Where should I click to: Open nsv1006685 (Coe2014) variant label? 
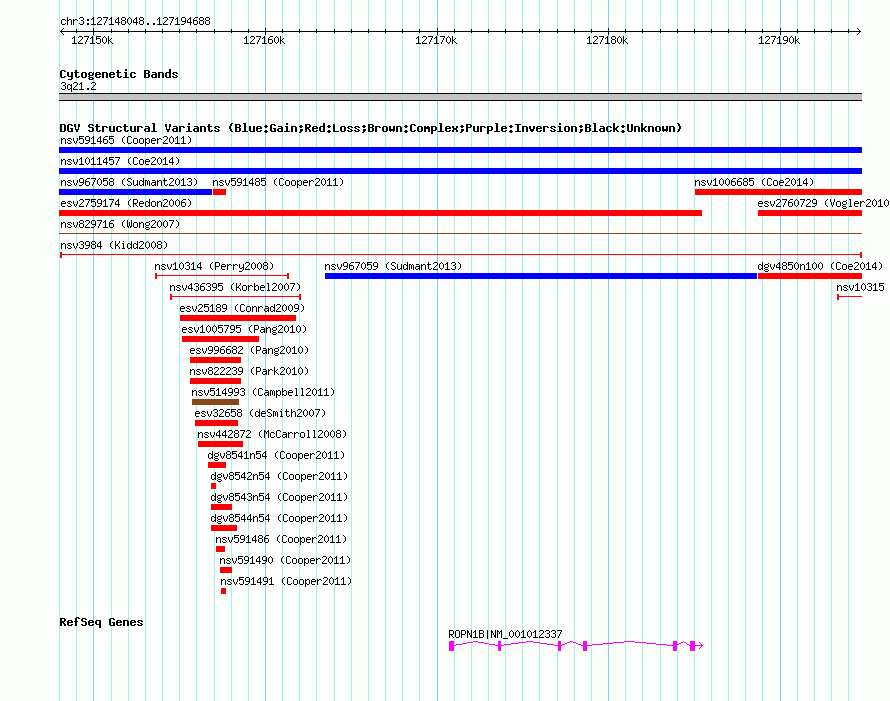(754, 182)
